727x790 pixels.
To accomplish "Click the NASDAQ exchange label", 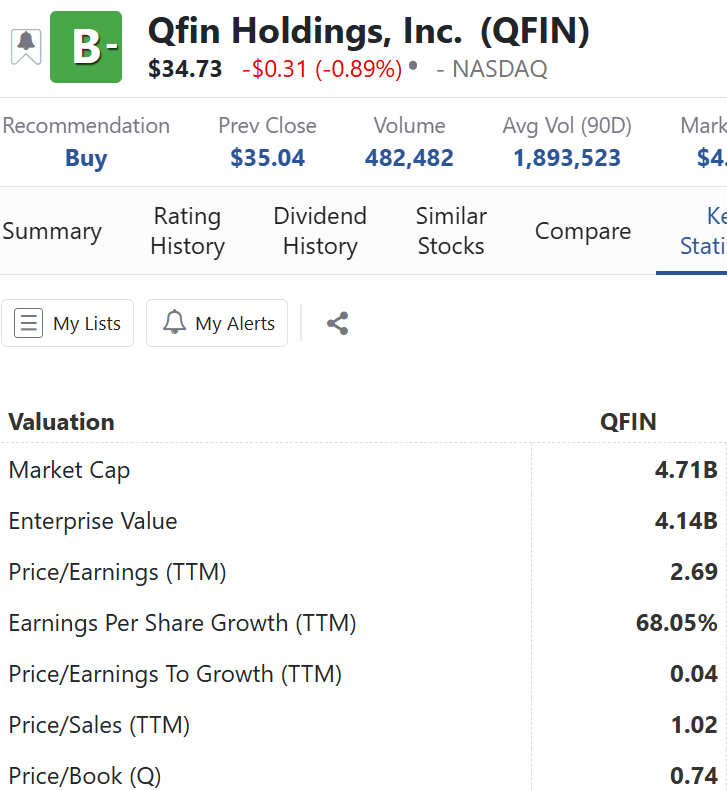I will pos(499,69).
